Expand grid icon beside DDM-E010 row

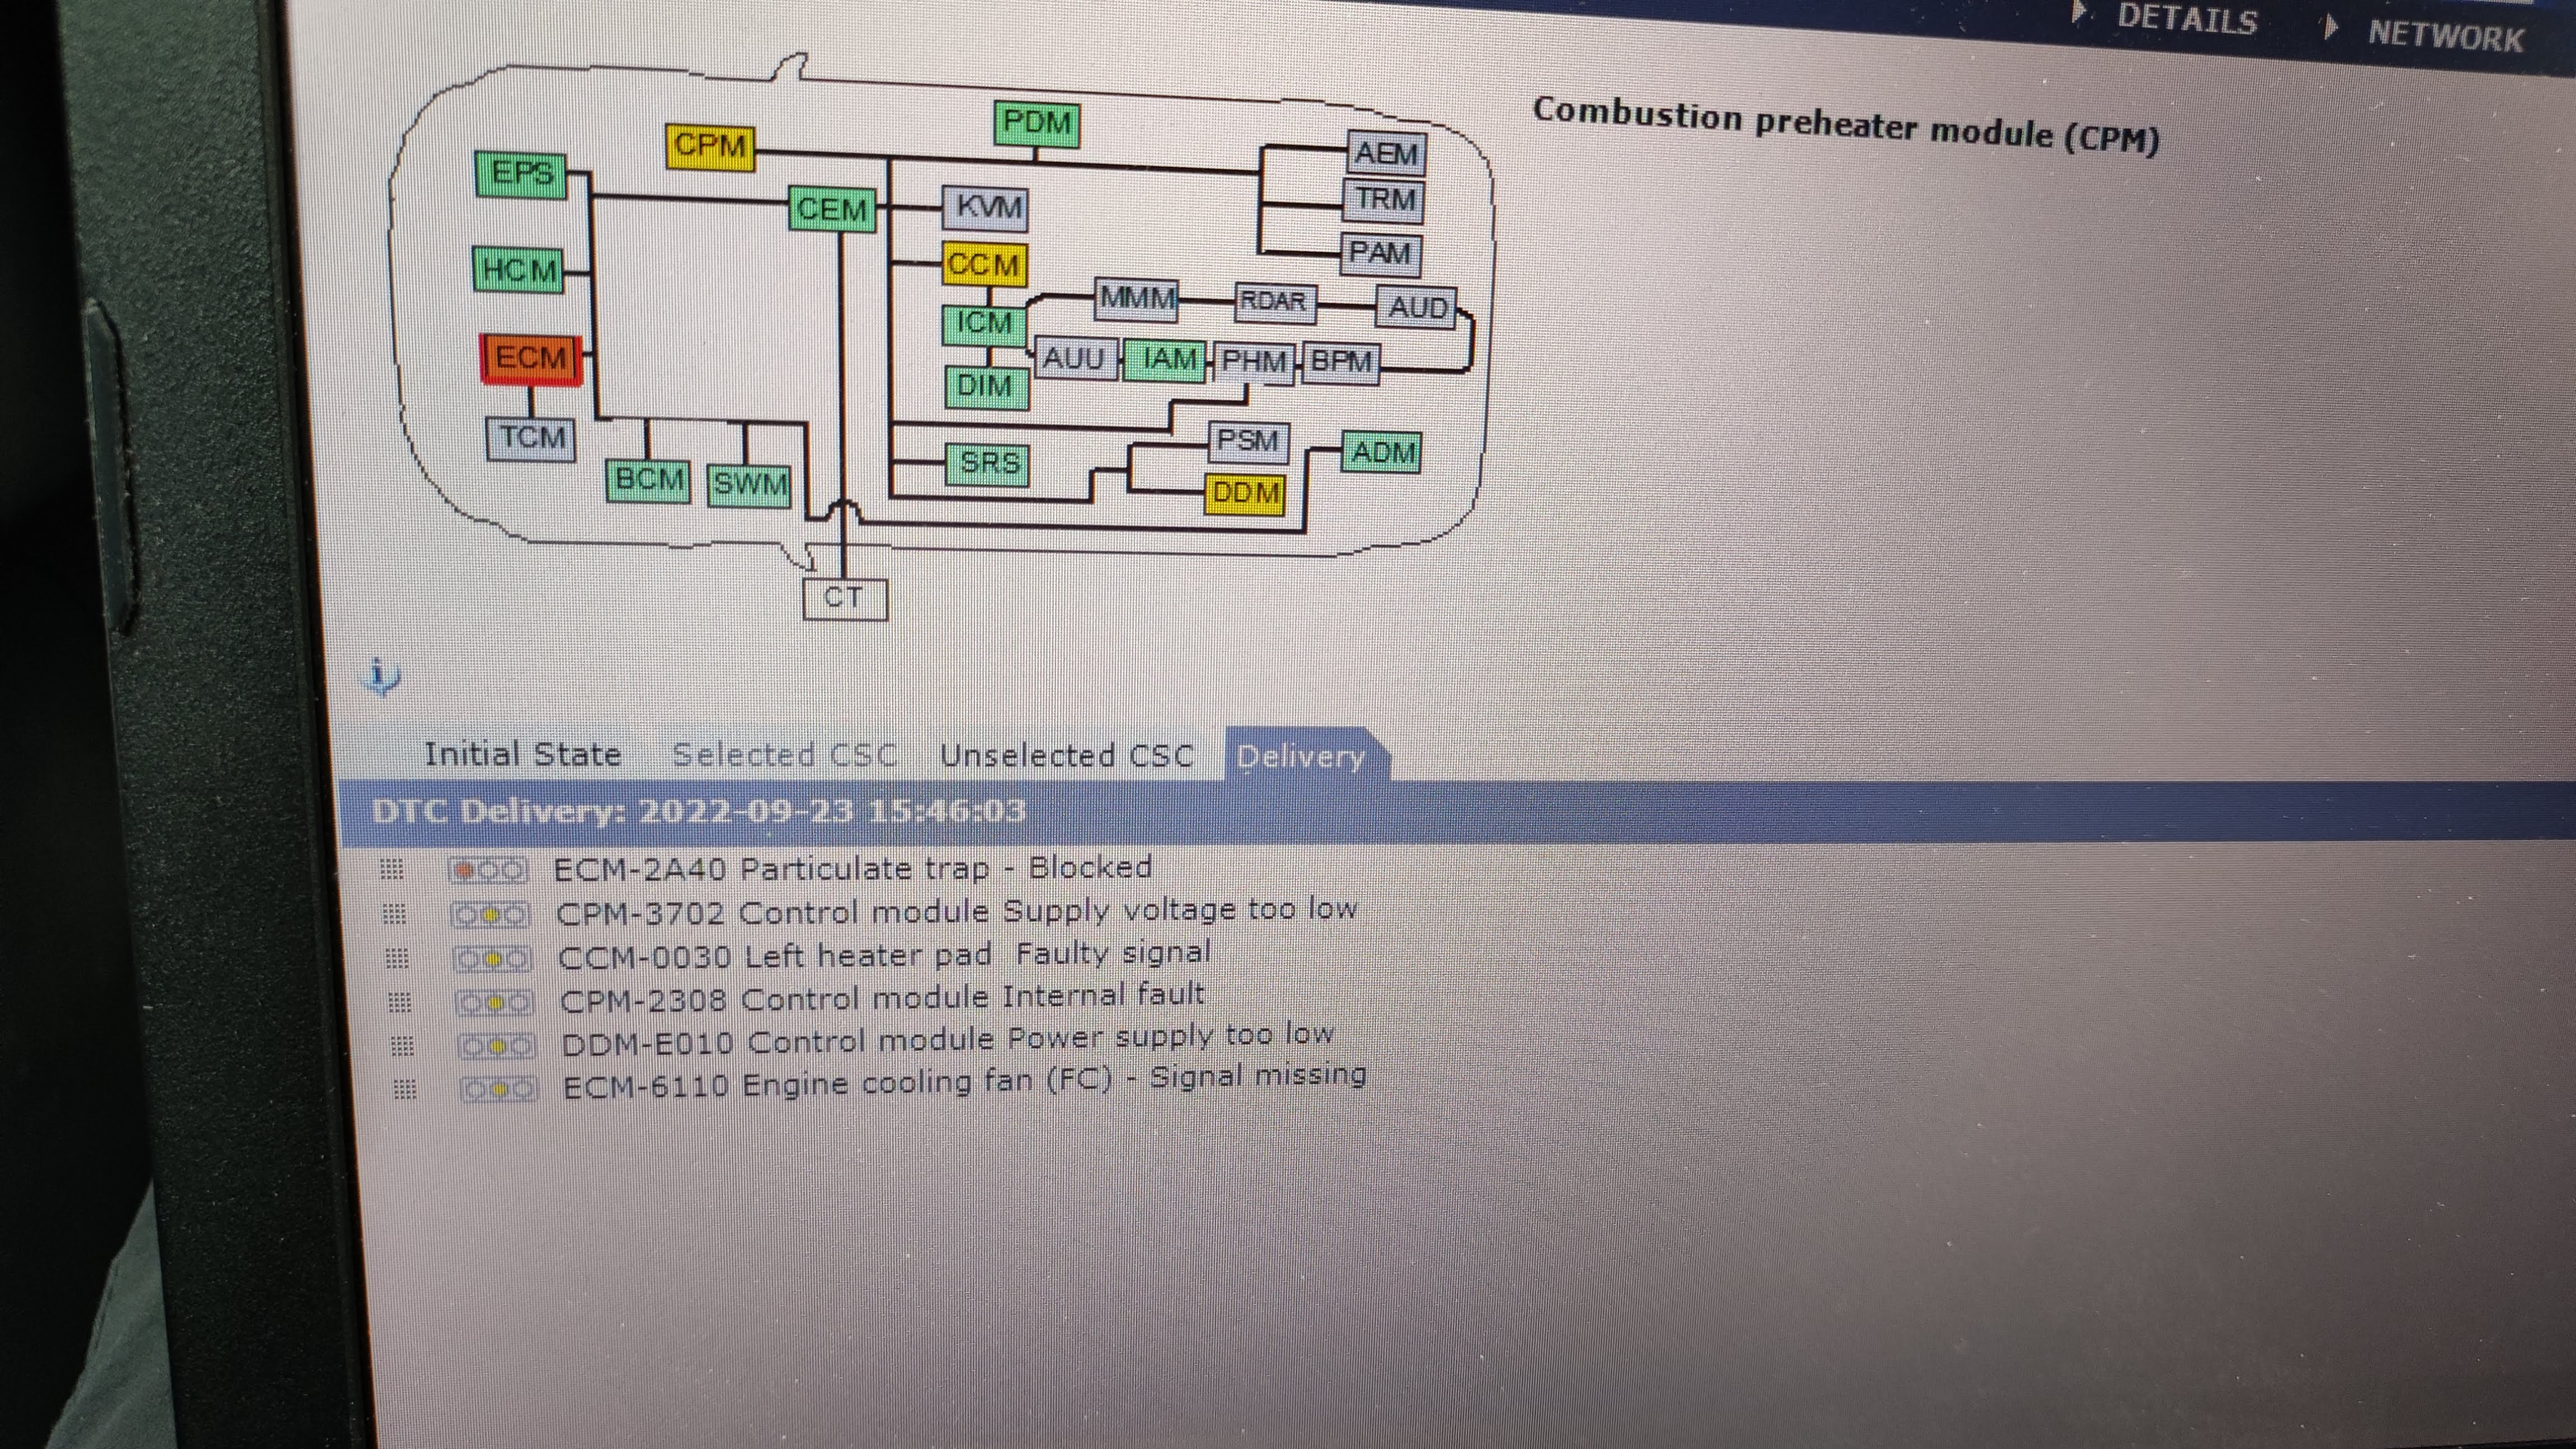click(402, 1047)
